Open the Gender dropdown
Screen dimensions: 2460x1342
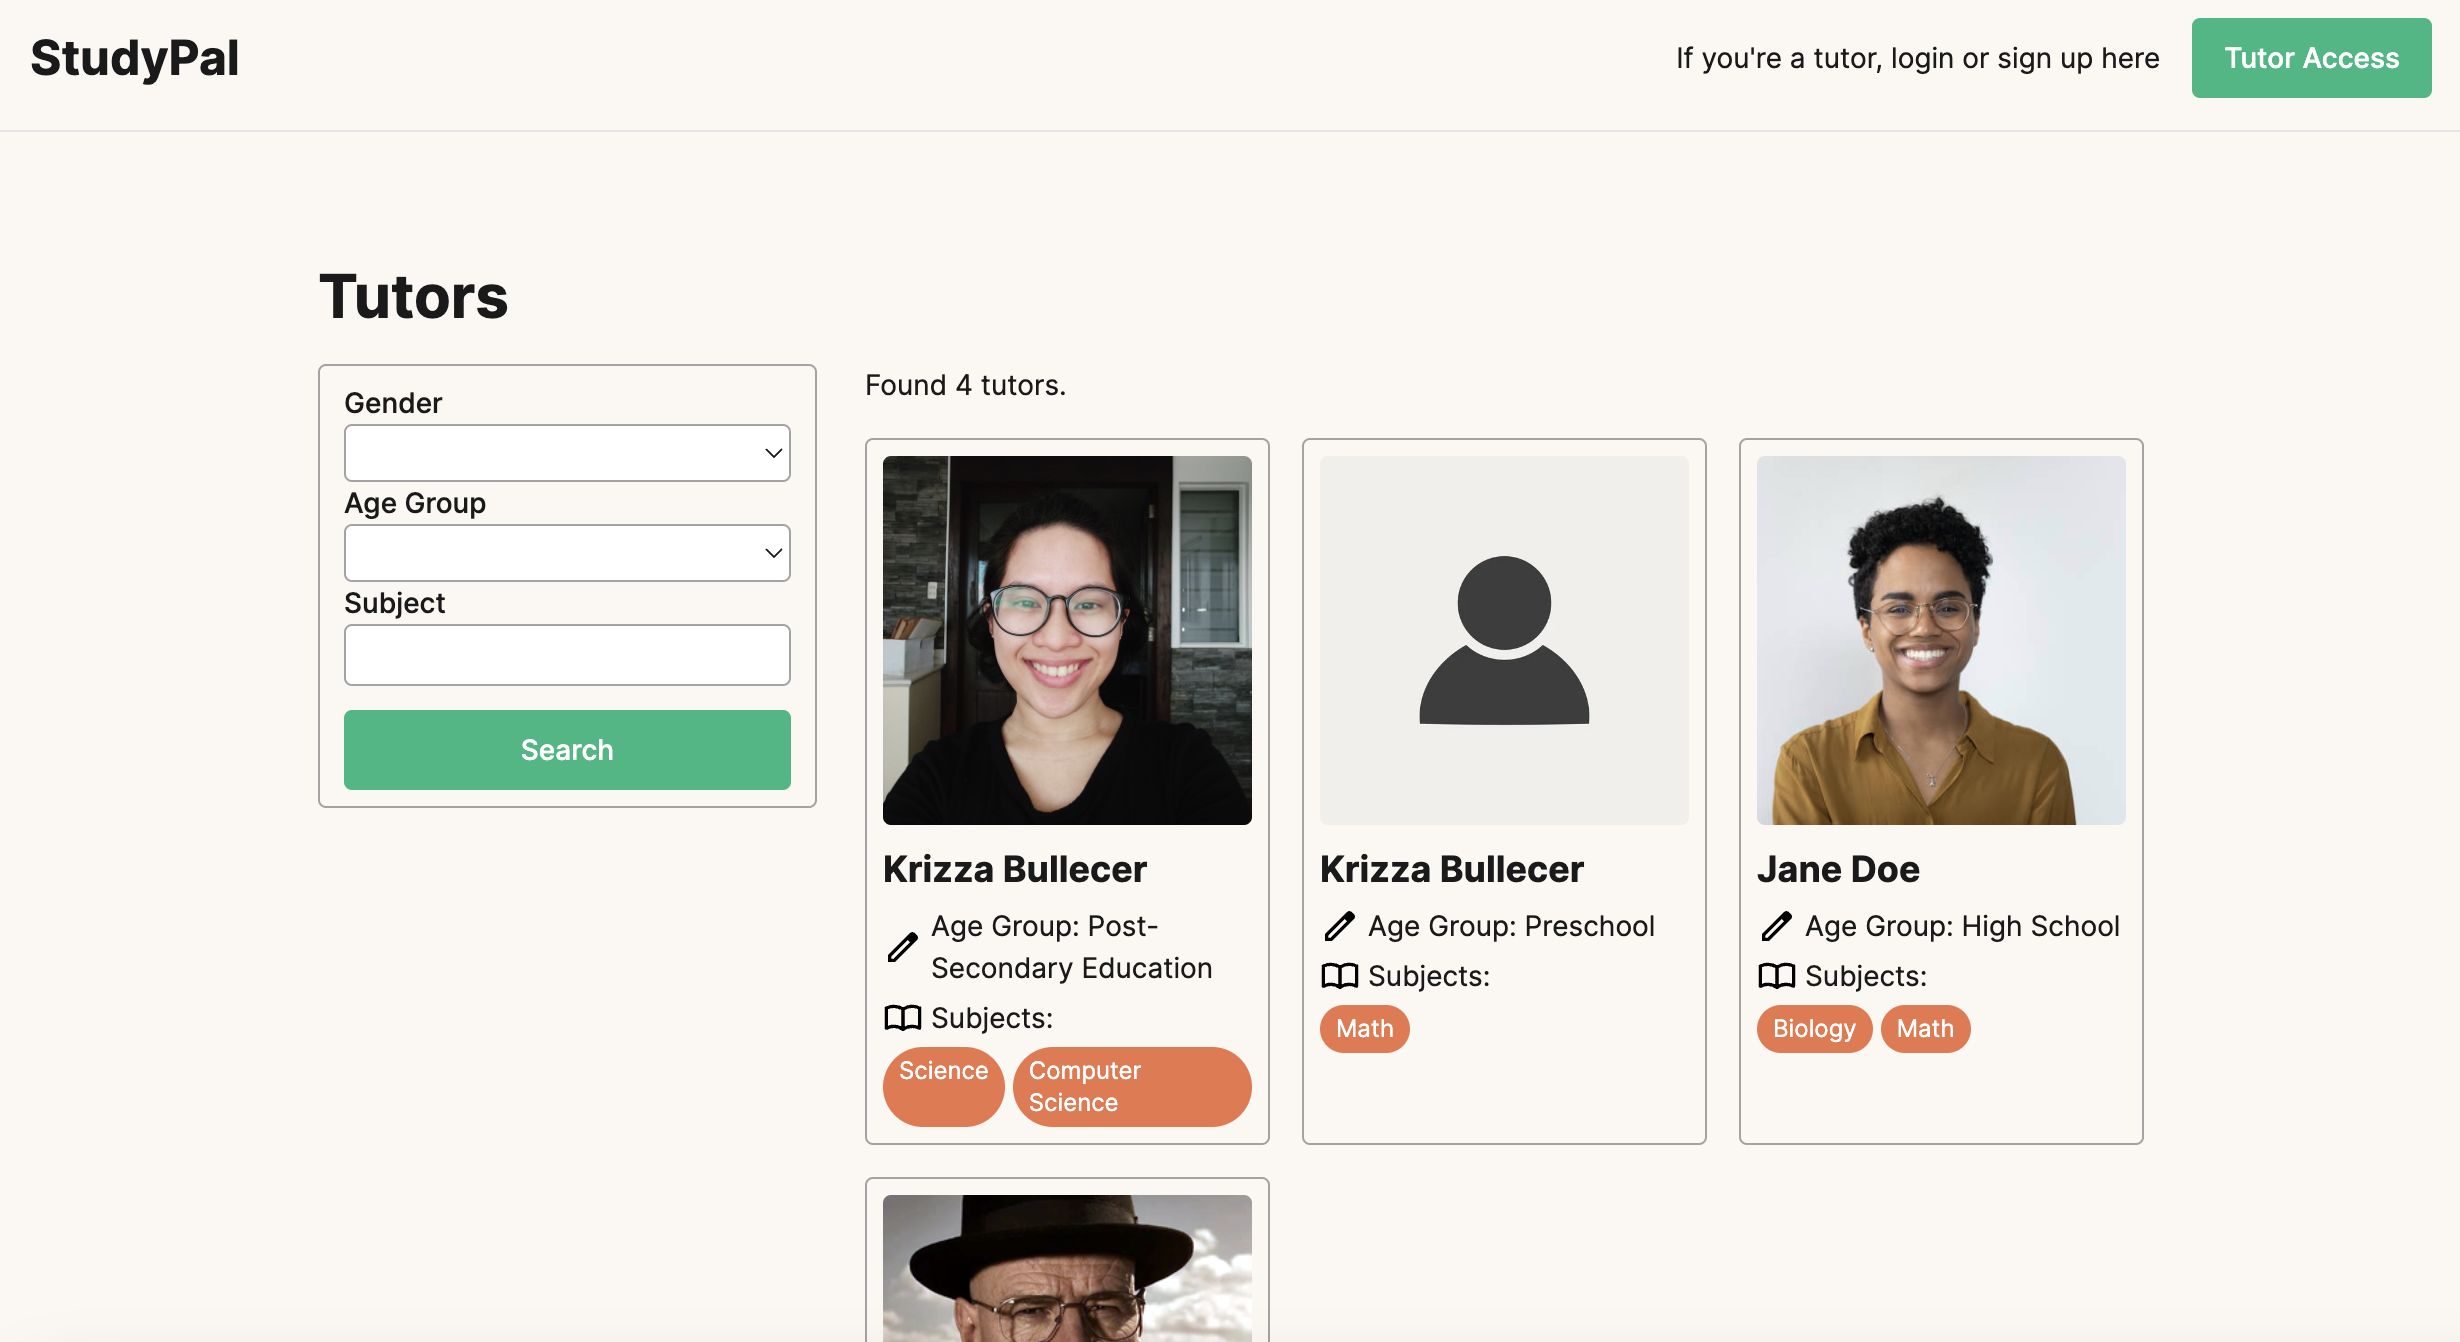tap(566, 453)
